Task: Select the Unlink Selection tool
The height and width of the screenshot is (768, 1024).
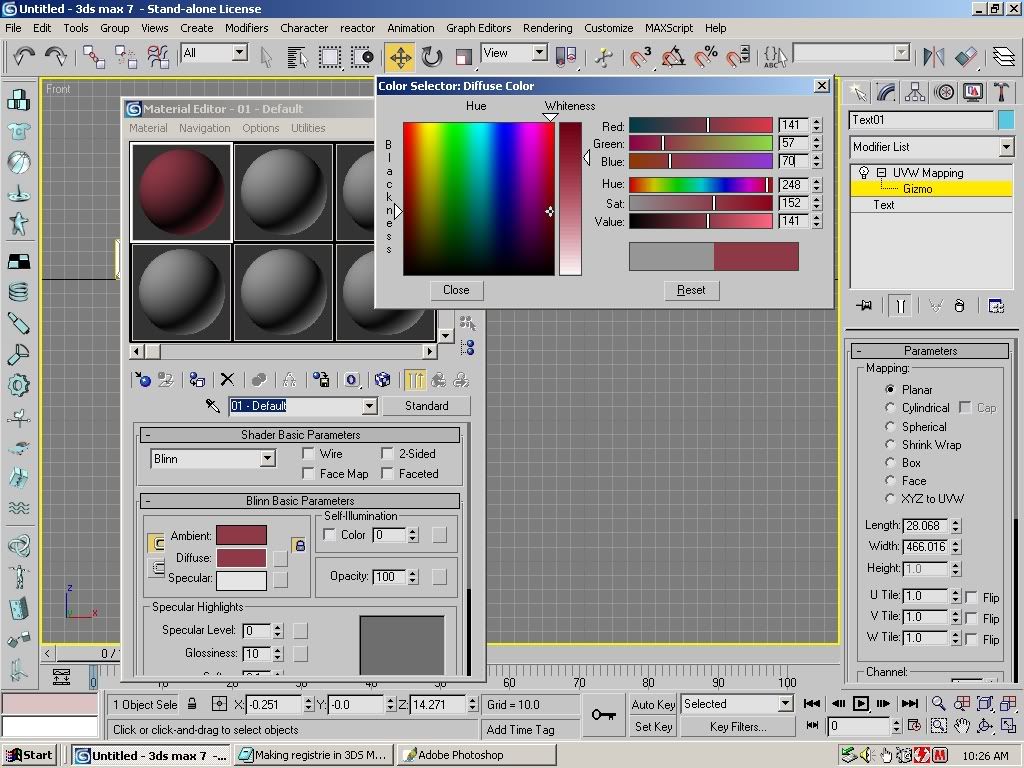Action: point(126,57)
